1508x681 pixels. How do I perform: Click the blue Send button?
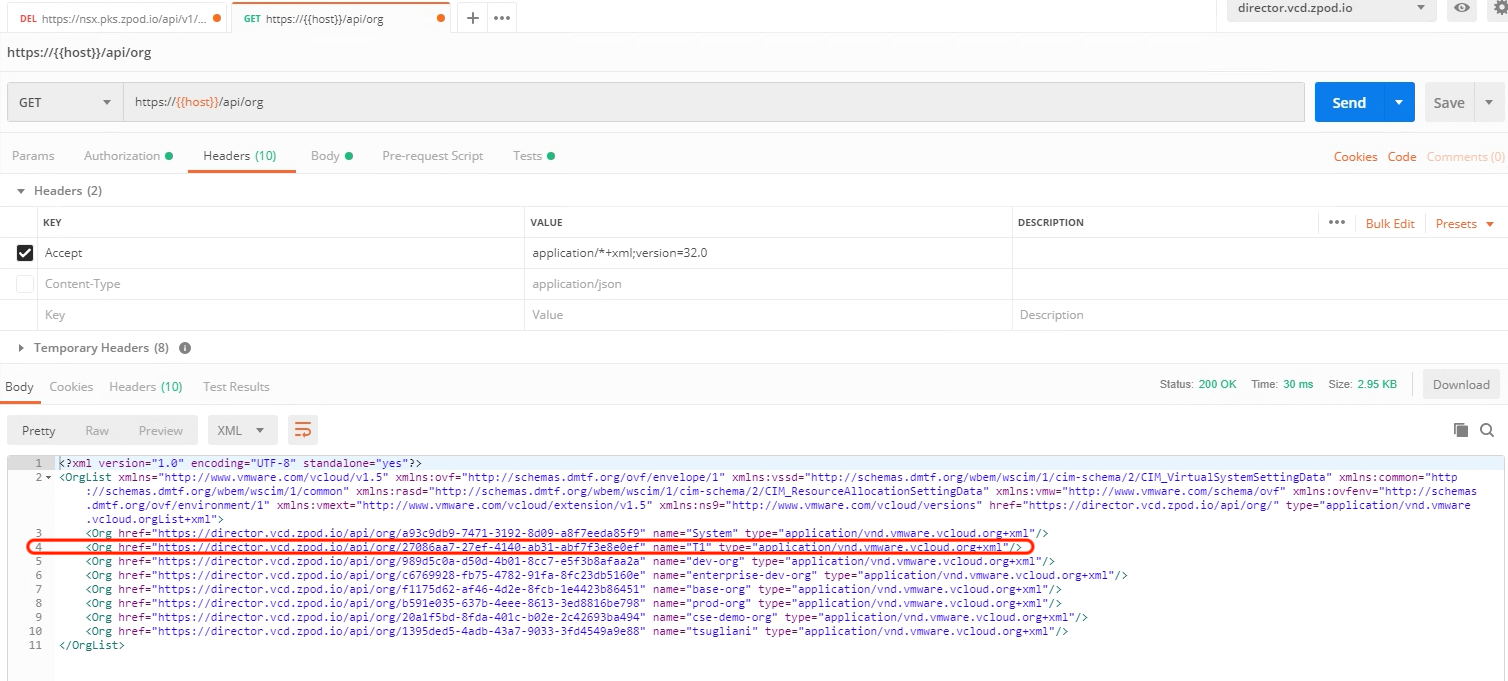[x=1348, y=102]
